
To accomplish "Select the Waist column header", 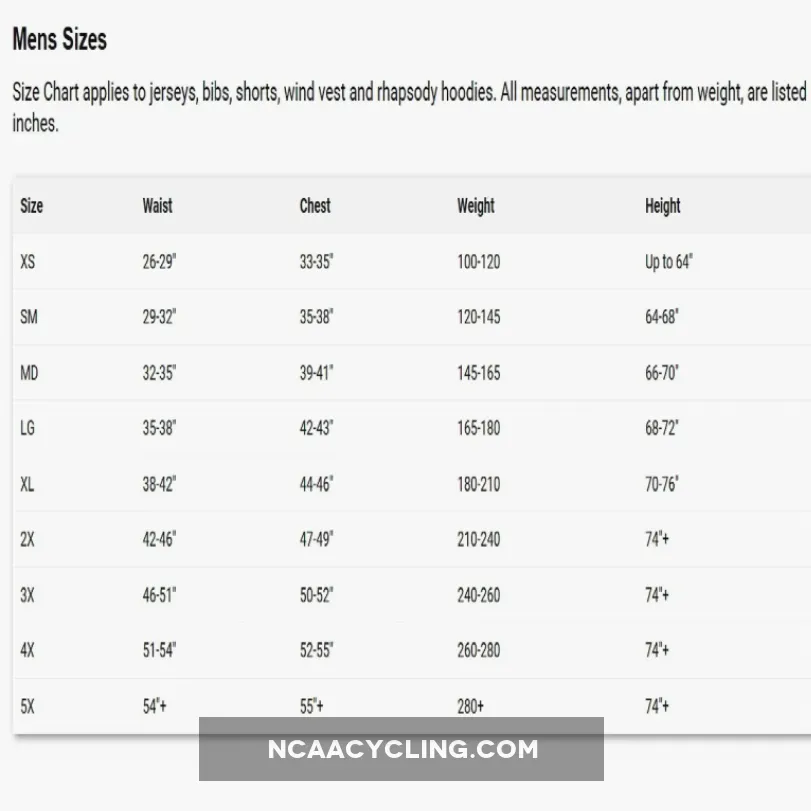I will point(157,206).
